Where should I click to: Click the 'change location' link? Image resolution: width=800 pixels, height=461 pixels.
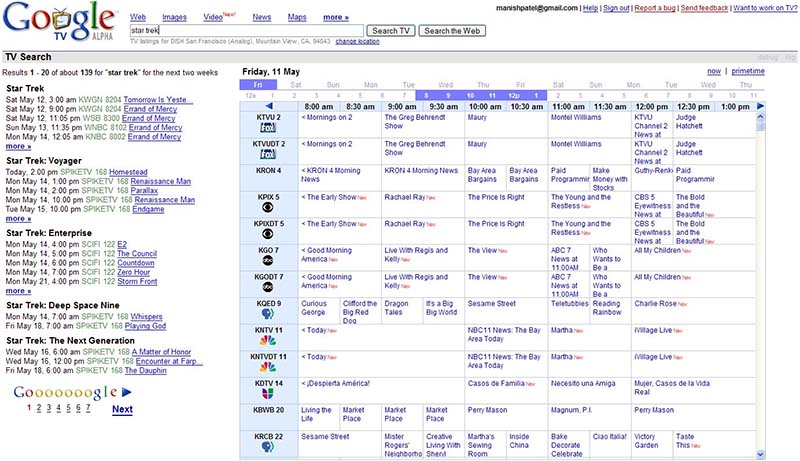click(x=358, y=42)
